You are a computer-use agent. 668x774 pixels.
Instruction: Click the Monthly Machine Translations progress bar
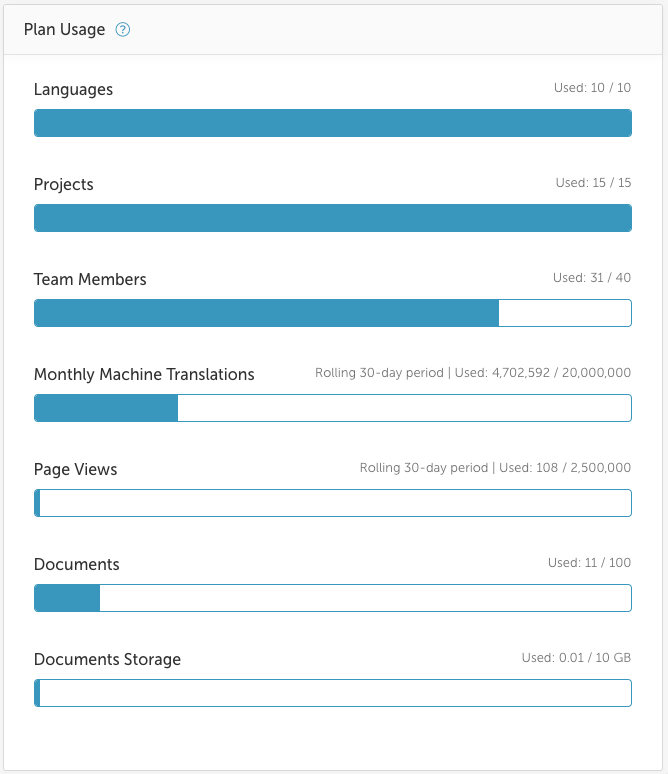(x=333, y=408)
